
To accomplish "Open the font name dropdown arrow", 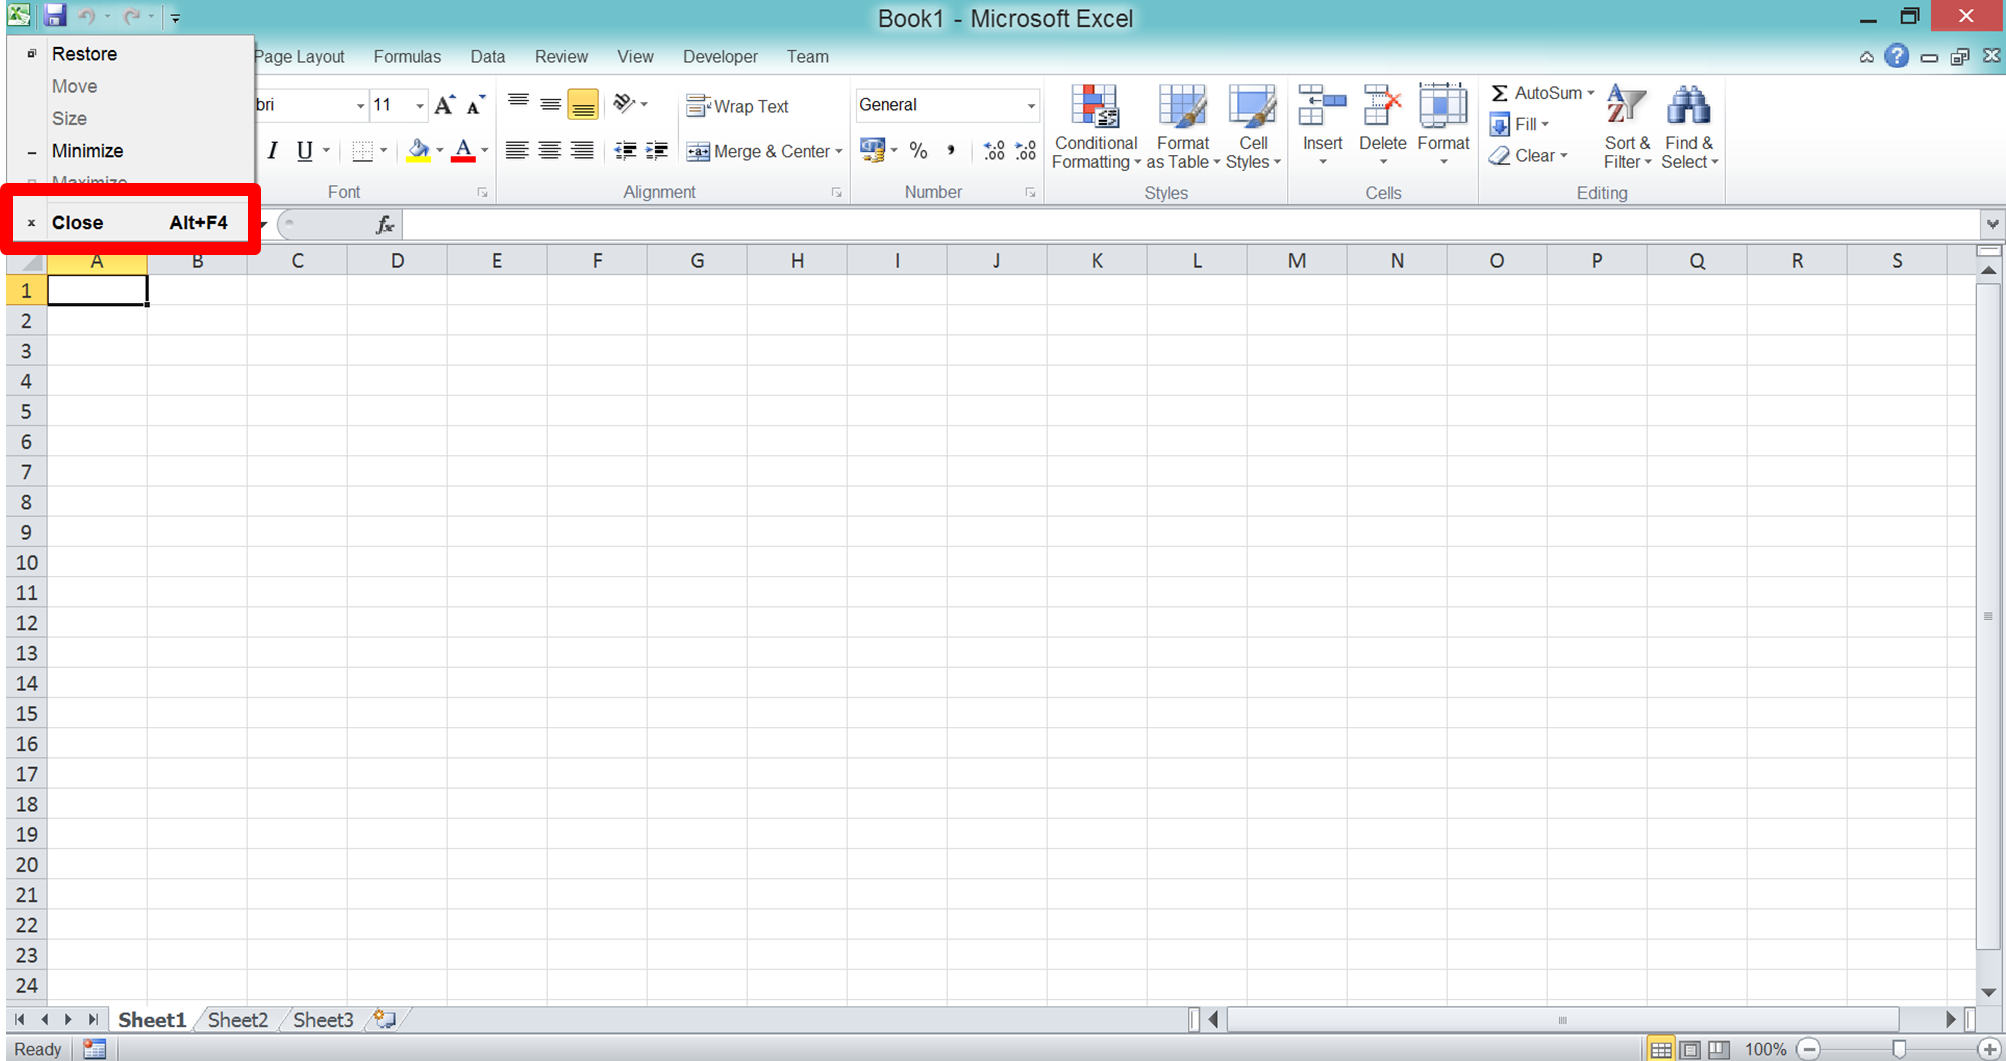I will tap(360, 105).
